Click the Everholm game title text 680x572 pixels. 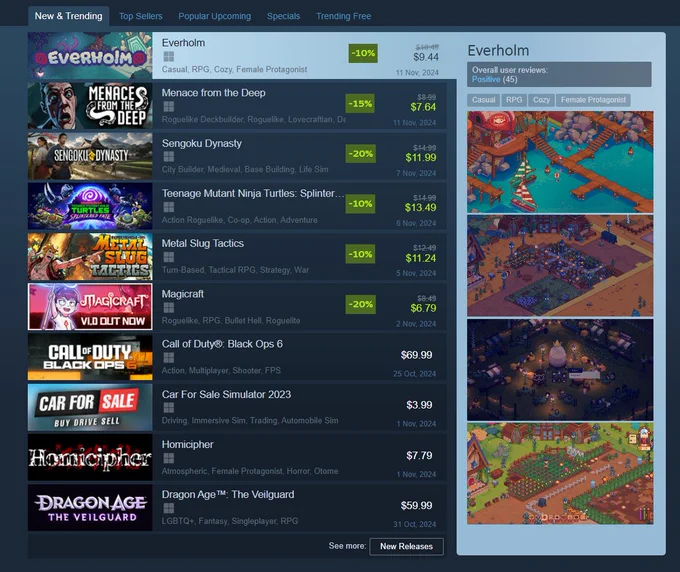coord(183,42)
